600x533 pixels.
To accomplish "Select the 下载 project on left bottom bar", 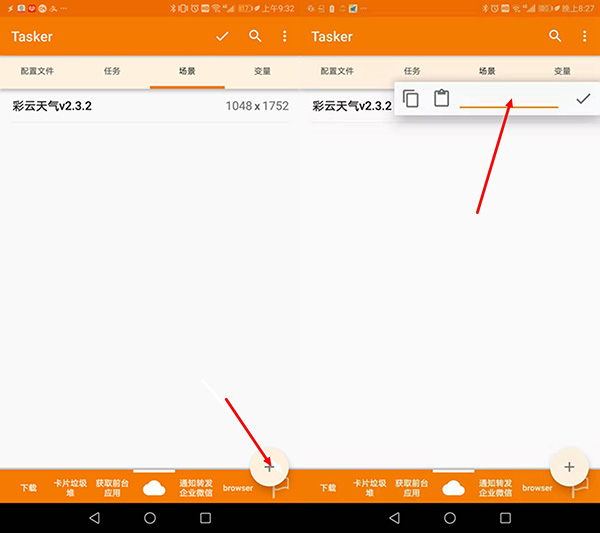I will (x=28, y=488).
